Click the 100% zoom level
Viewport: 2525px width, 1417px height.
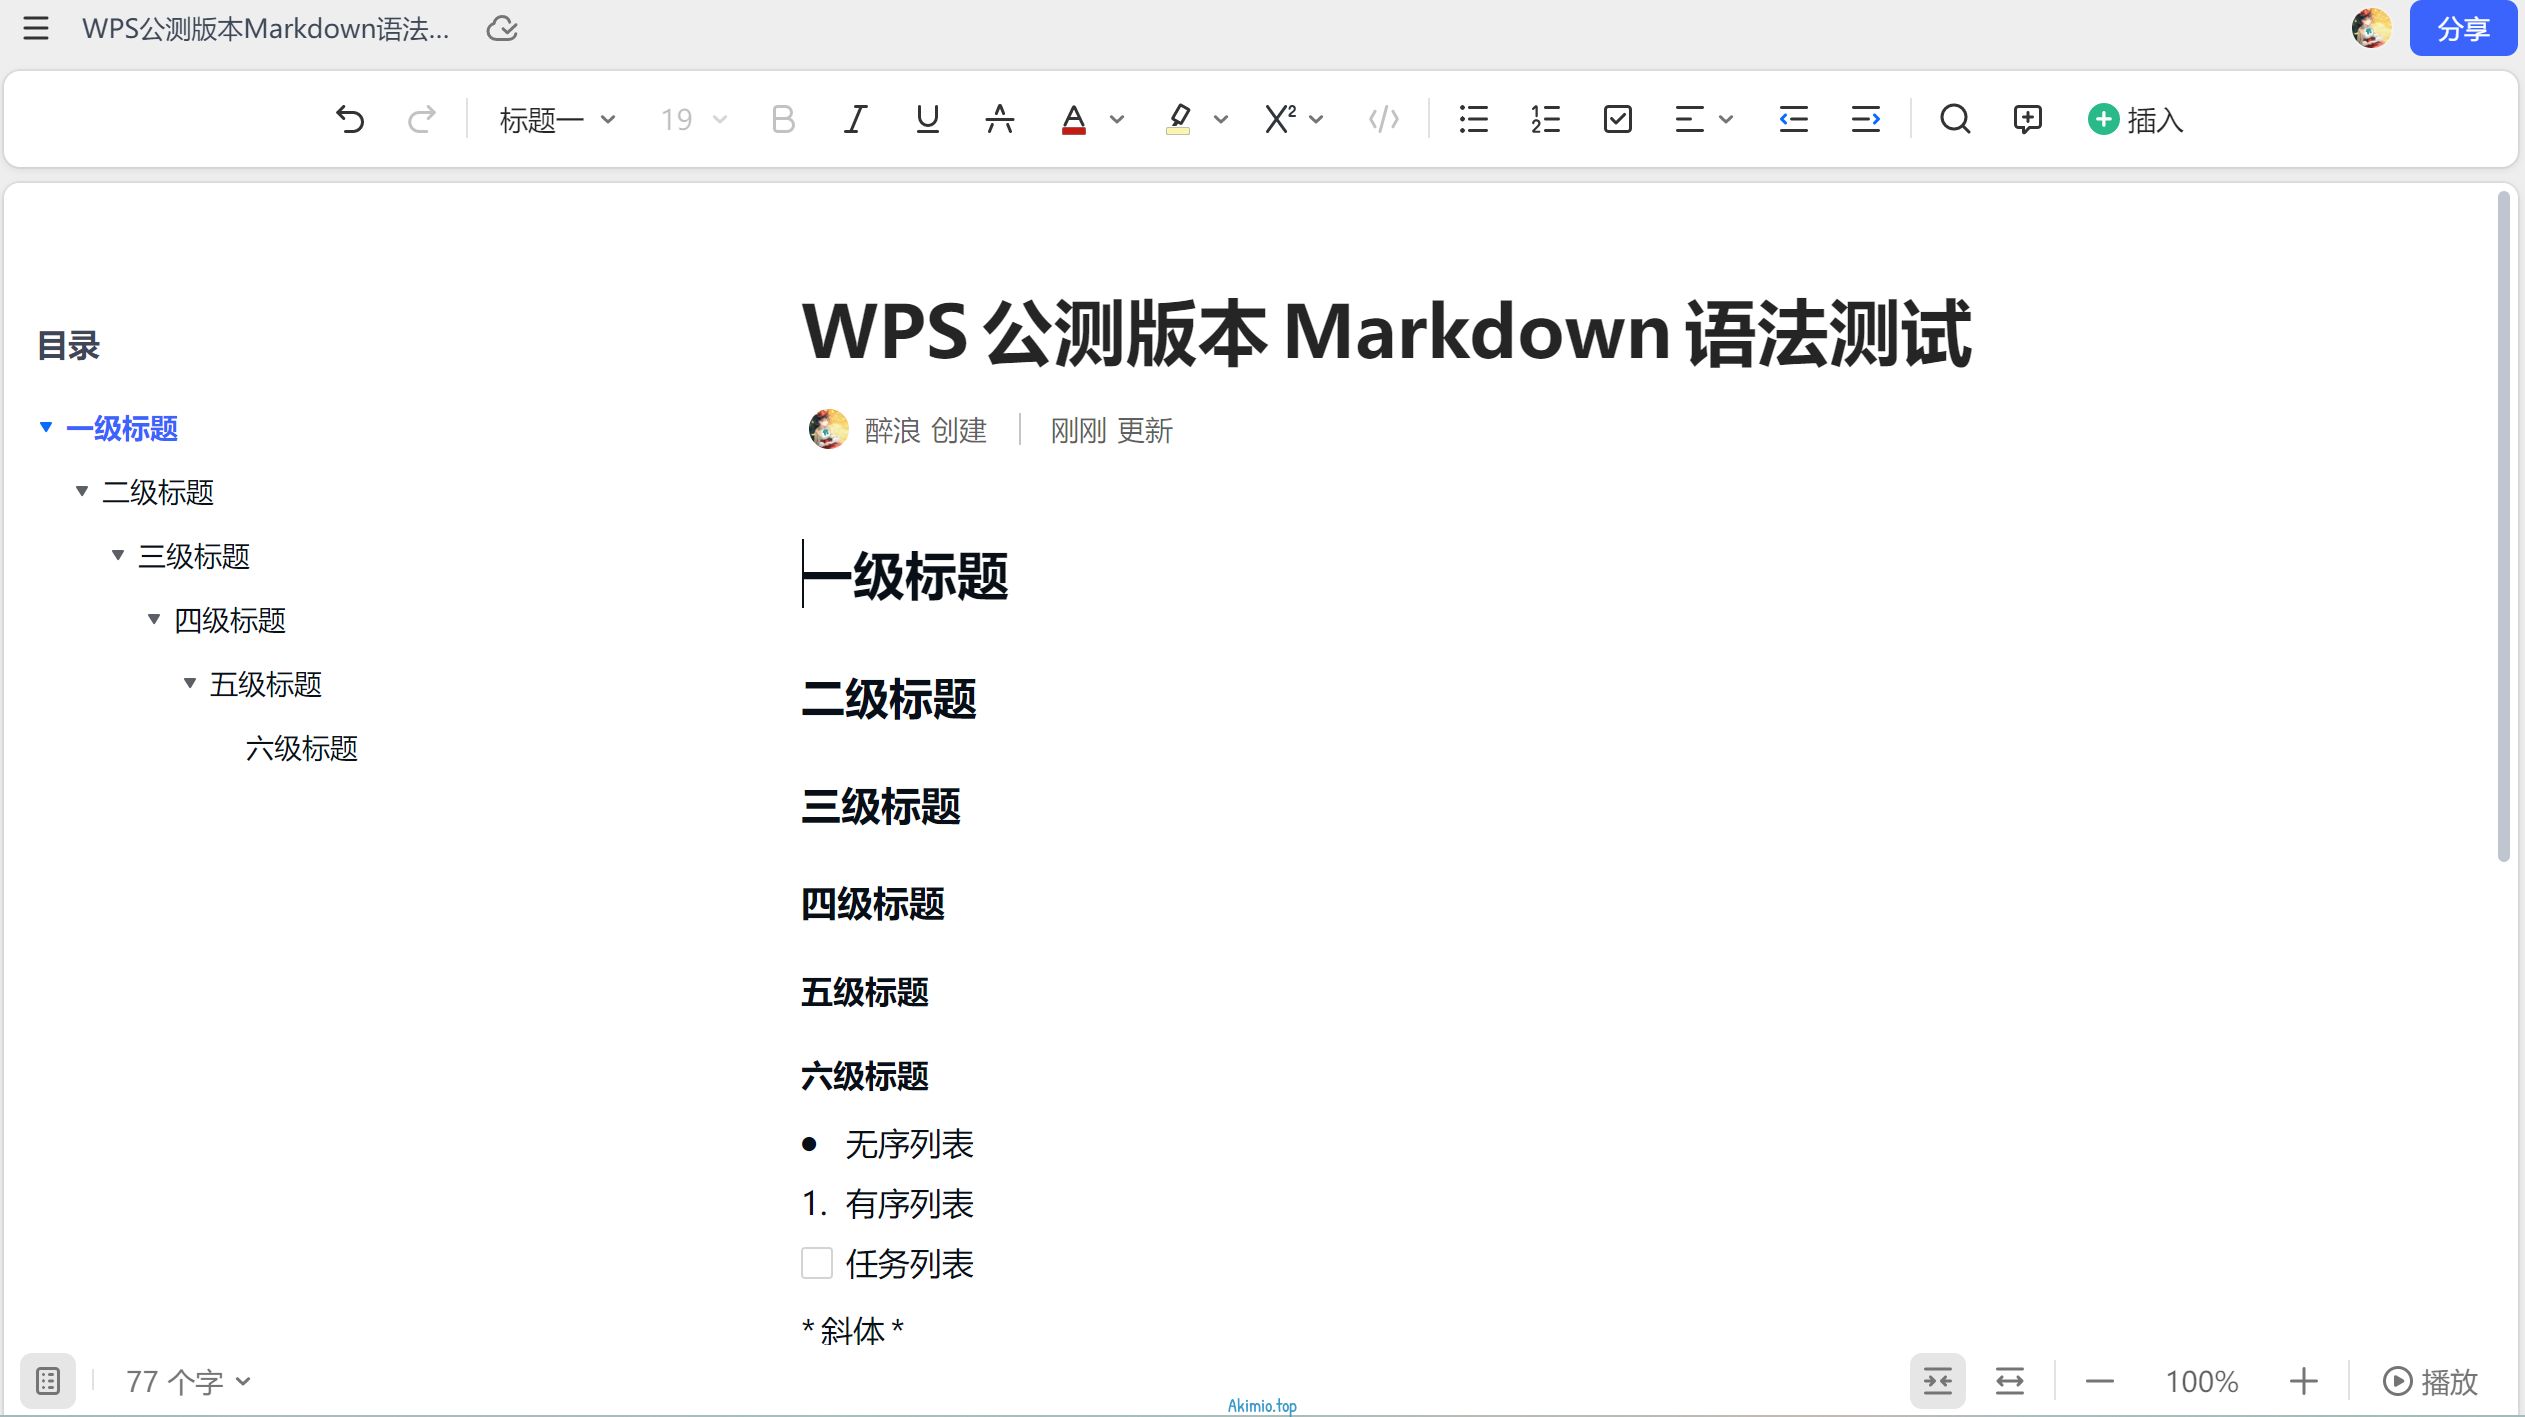2202,1382
